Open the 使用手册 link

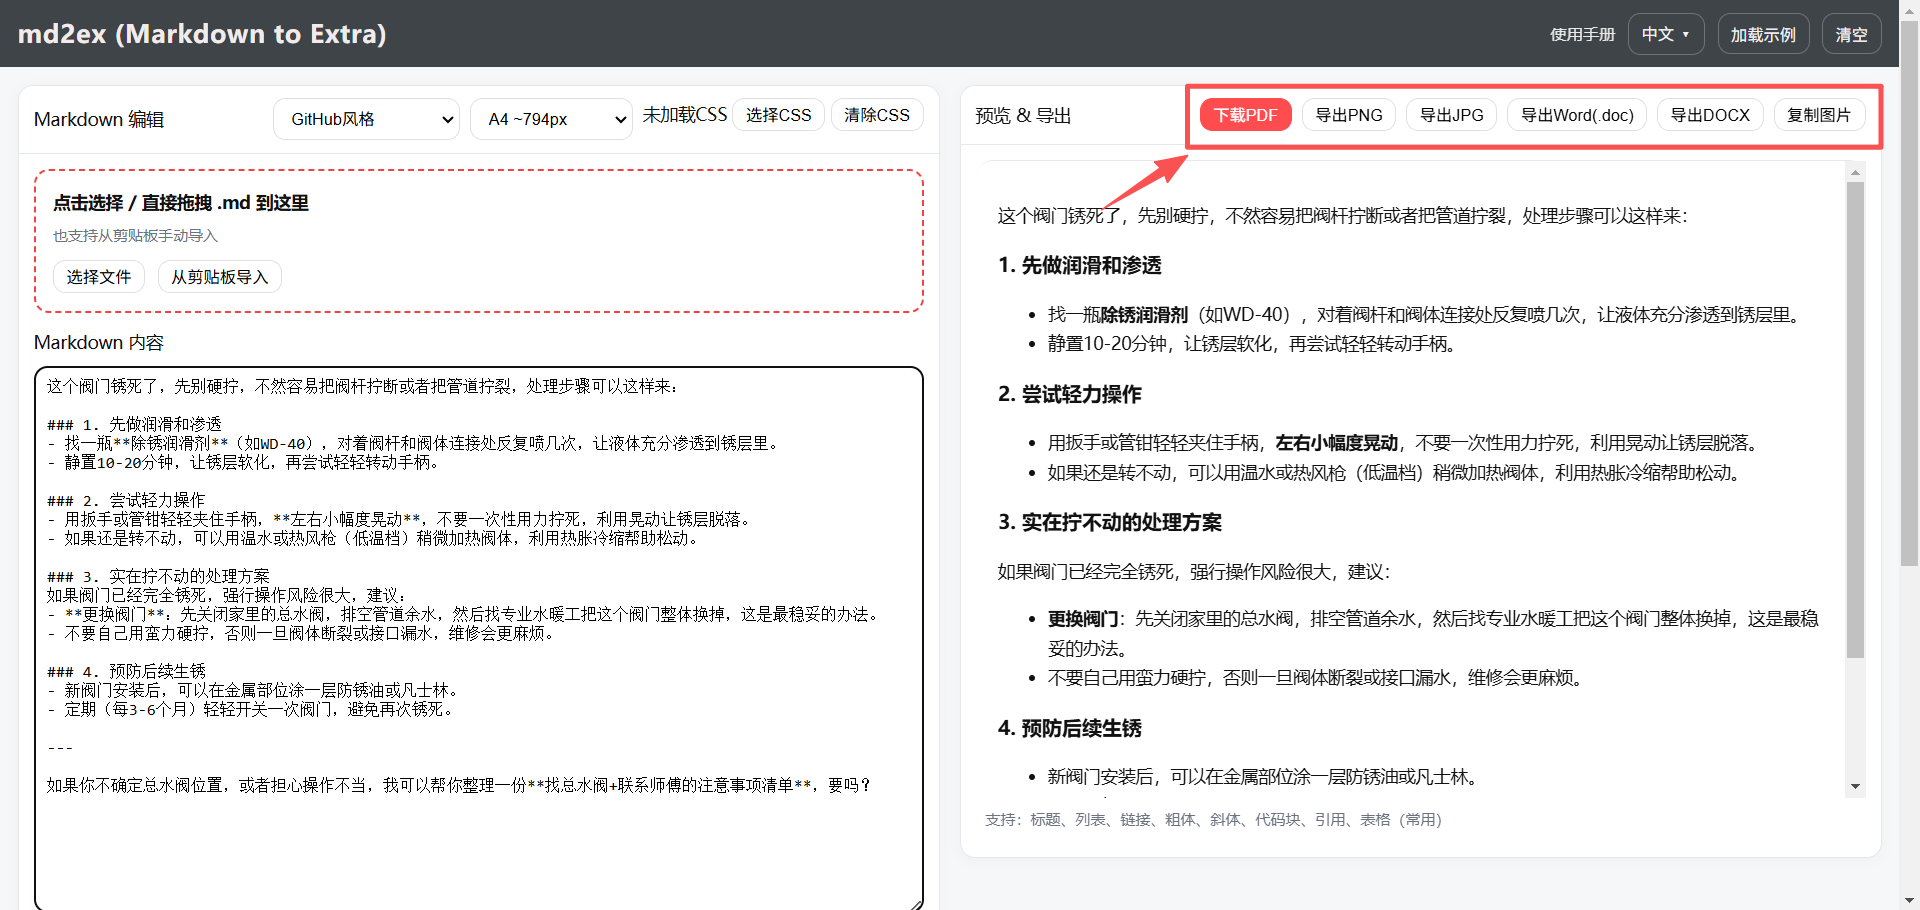pos(1582,34)
